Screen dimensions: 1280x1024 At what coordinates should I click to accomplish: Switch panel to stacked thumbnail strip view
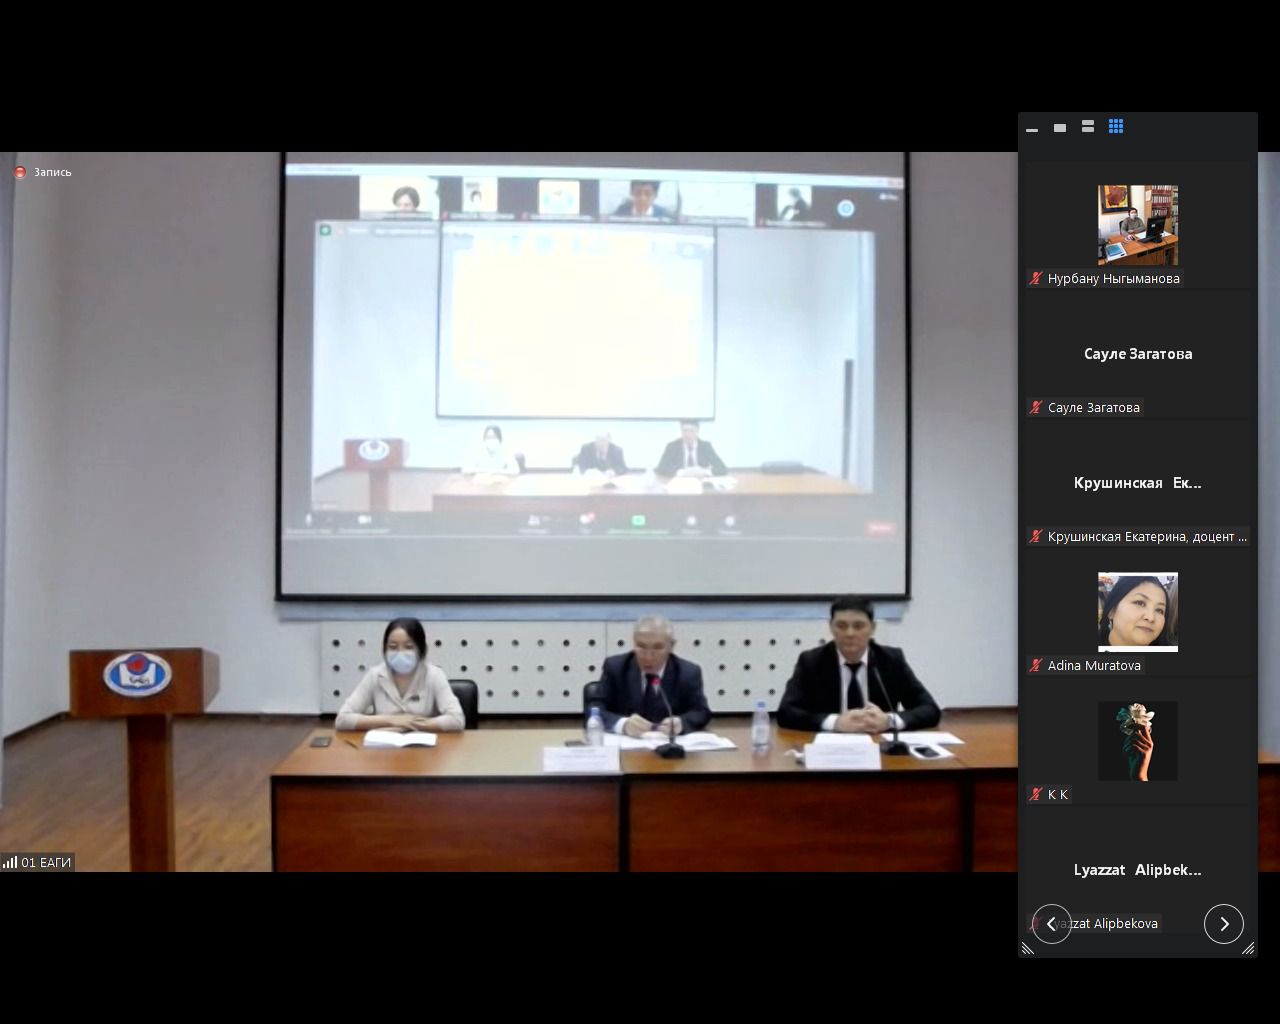1088,127
